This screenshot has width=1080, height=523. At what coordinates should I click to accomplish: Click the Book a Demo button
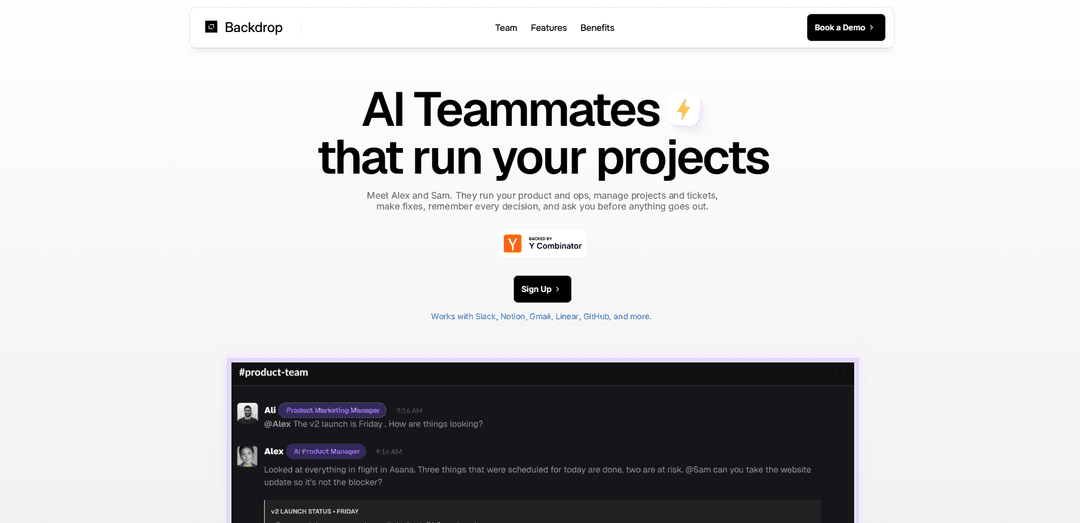point(846,28)
